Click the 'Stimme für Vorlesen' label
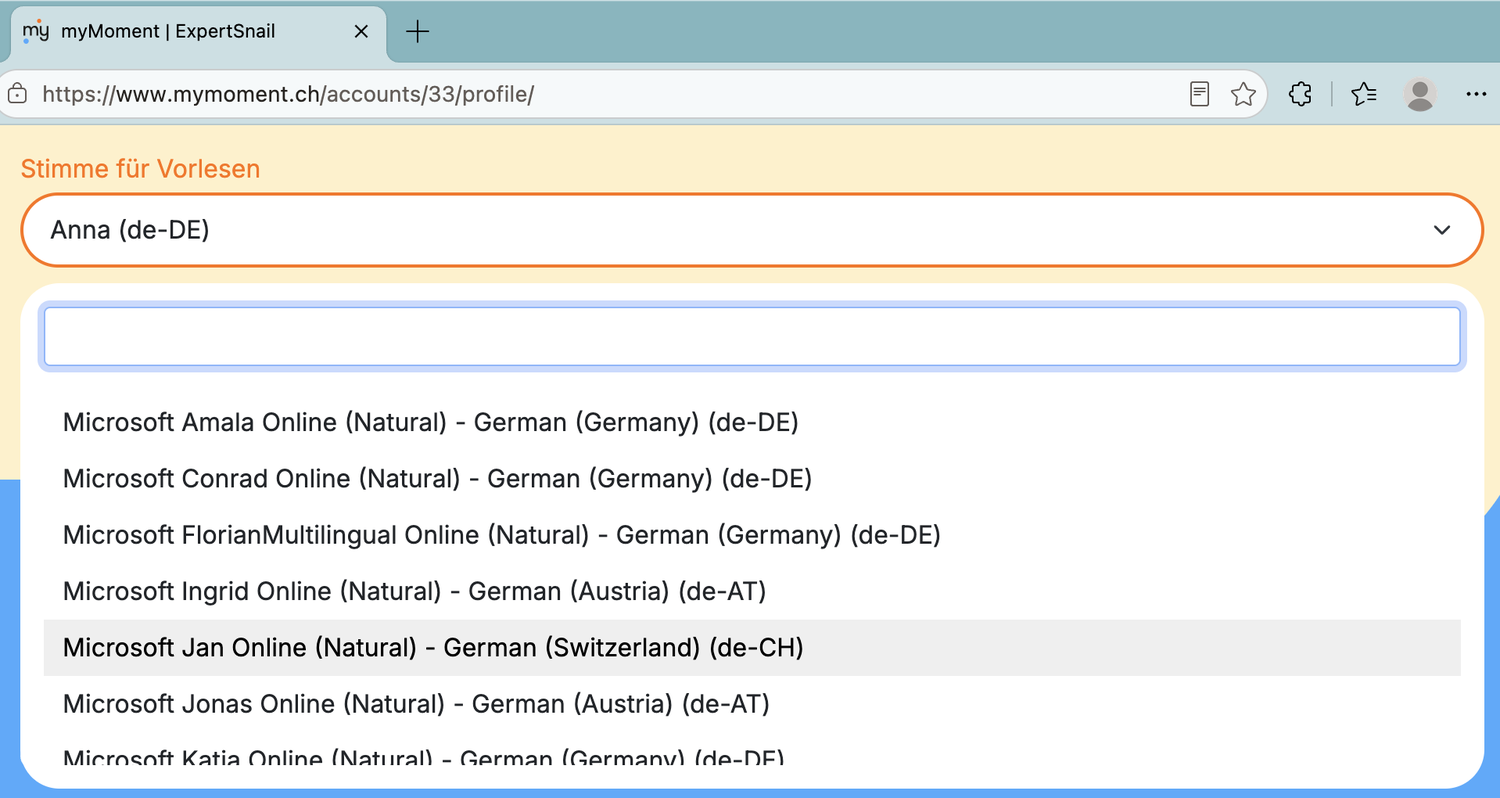 [140, 169]
